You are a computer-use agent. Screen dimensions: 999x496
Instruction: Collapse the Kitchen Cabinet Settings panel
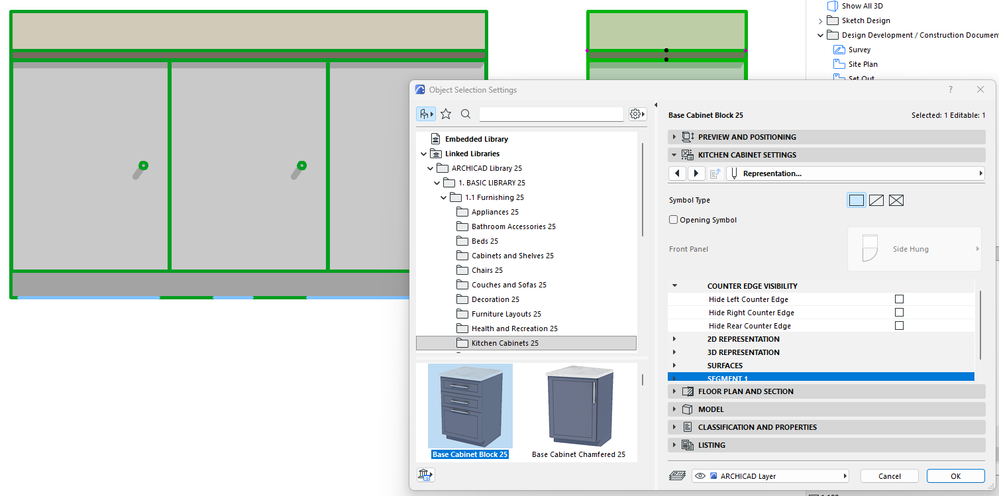click(675, 155)
